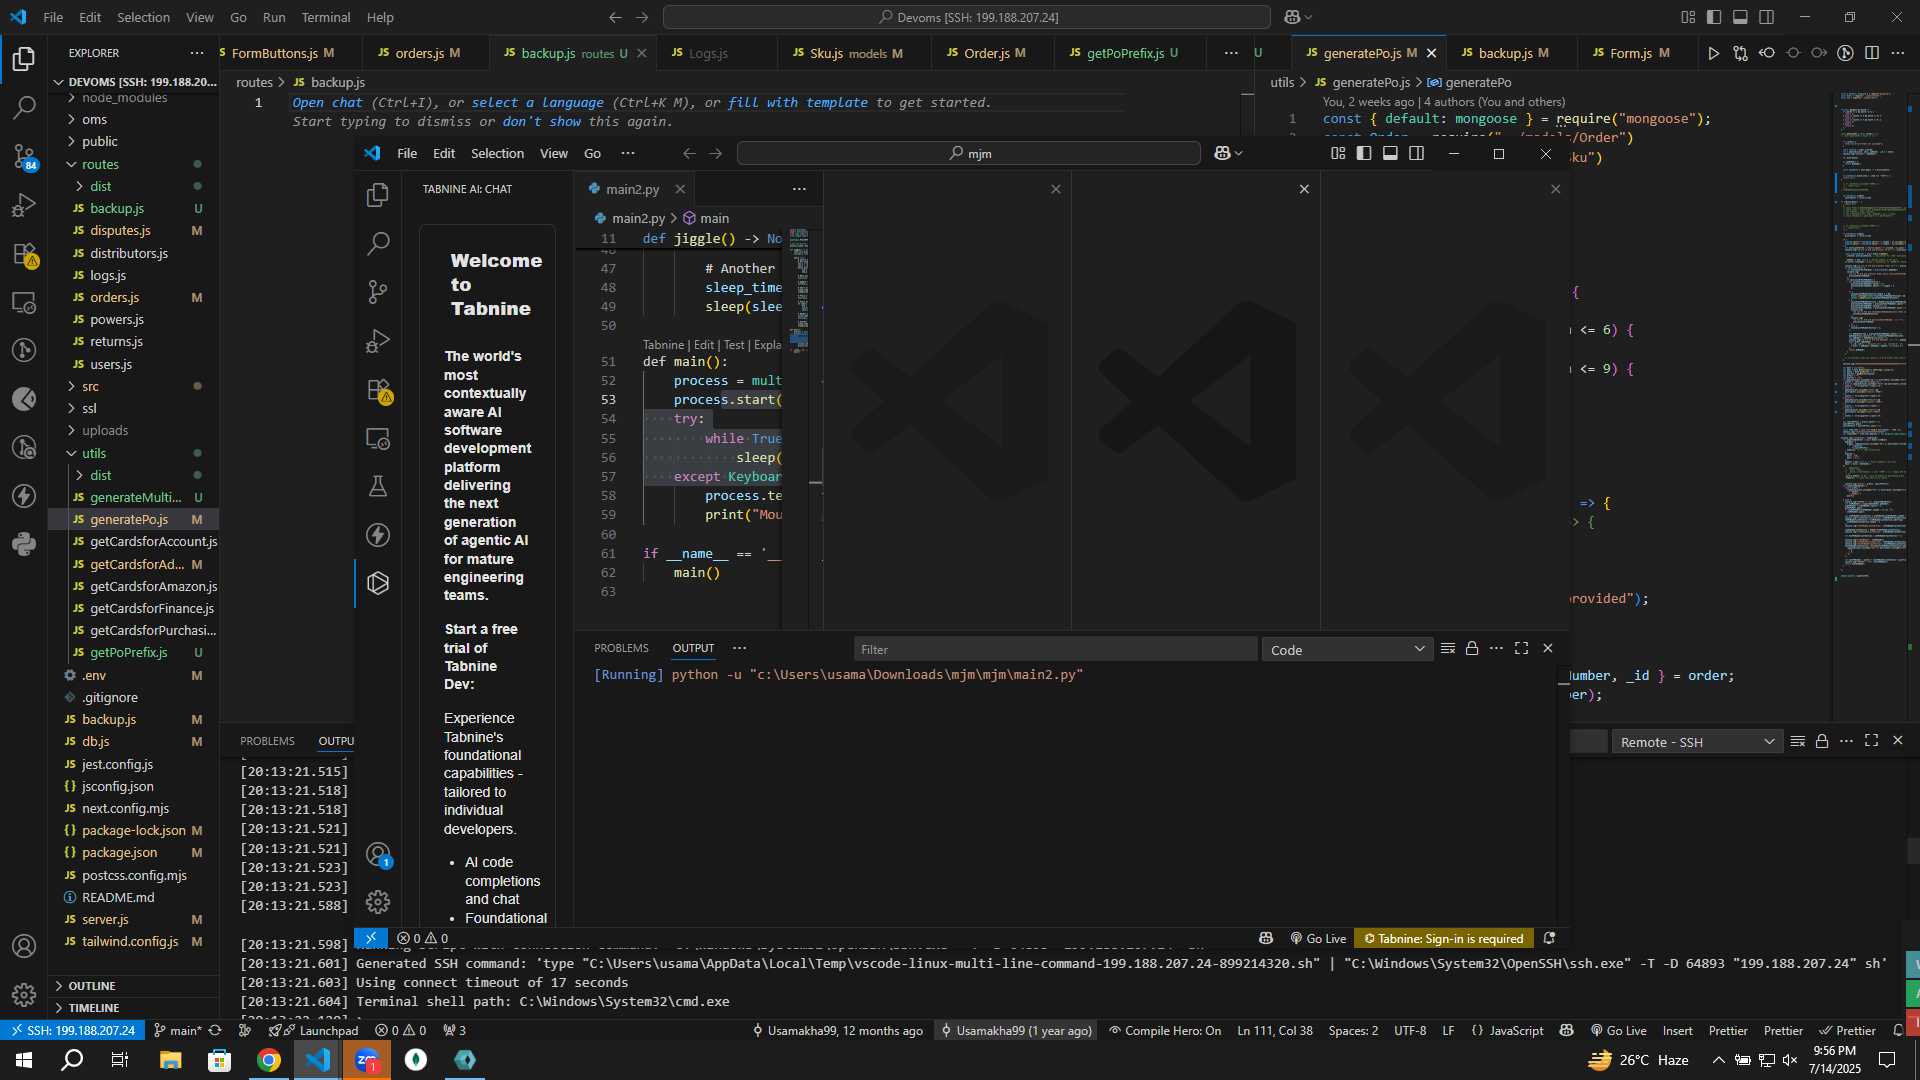Run file using play button in Devoms editor toolbar
The height and width of the screenshot is (1080, 1920).
pyautogui.click(x=1713, y=53)
